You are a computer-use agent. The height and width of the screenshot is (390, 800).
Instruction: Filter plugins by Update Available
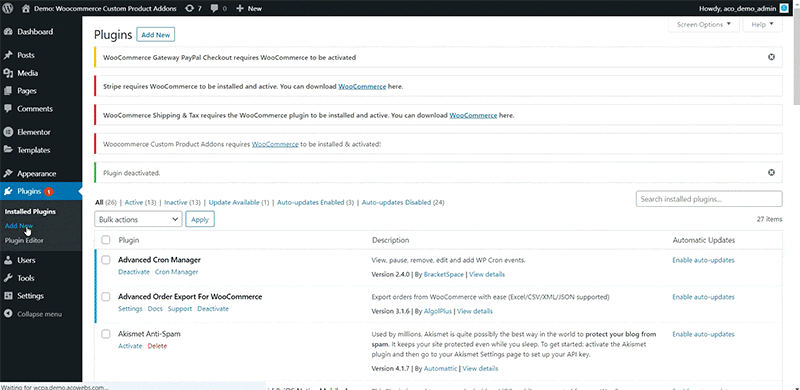[234, 202]
